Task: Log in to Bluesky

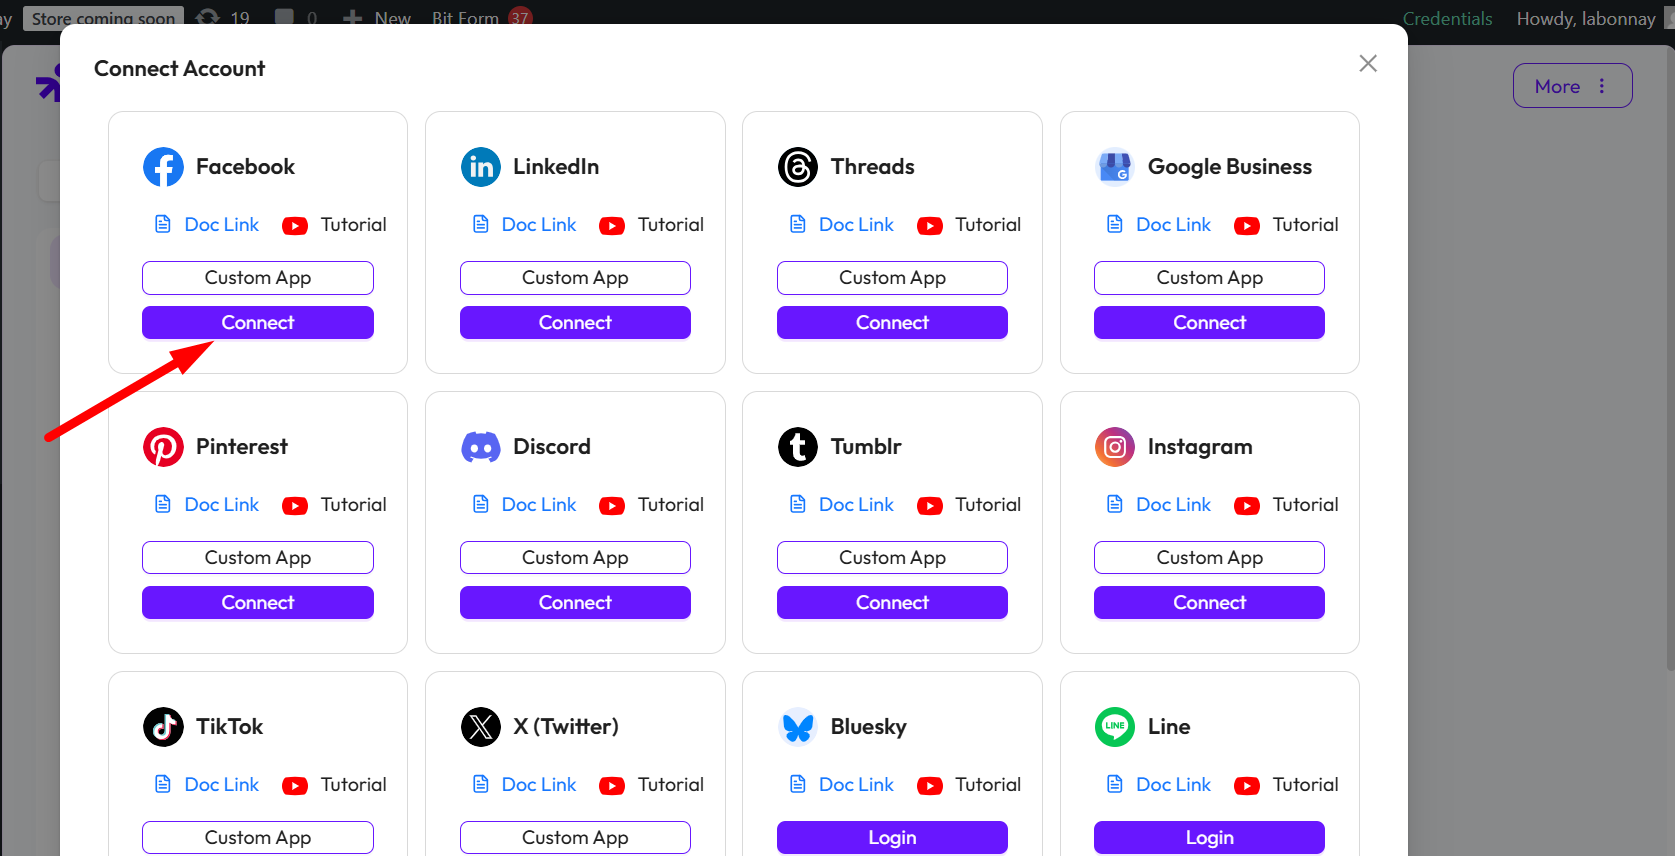Action: 892,838
